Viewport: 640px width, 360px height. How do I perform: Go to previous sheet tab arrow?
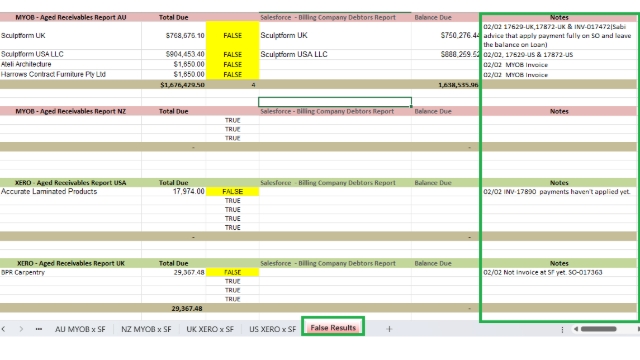pyautogui.click(x=4, y=329)
